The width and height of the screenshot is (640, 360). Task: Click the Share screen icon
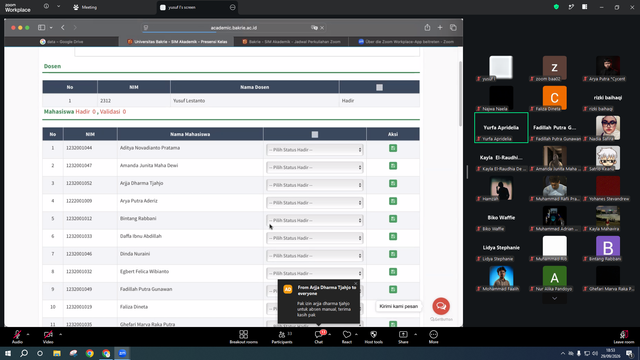(403, 335)
